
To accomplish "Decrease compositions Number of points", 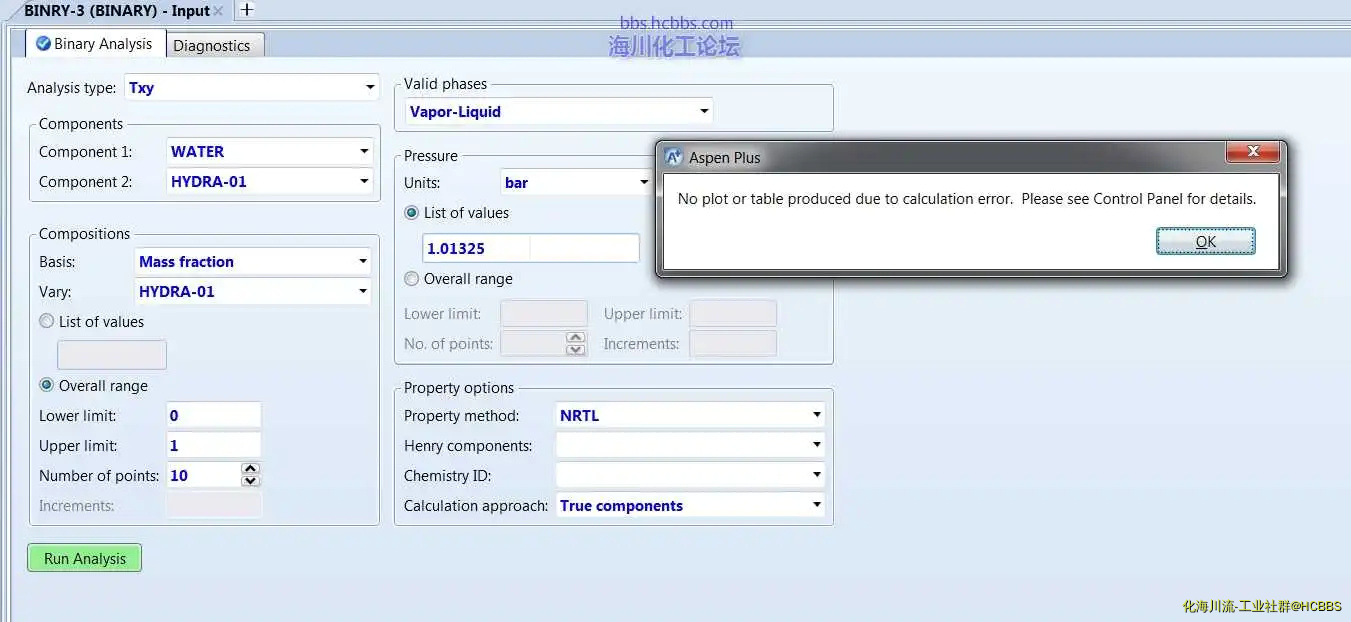I will (x=251, y=481).
